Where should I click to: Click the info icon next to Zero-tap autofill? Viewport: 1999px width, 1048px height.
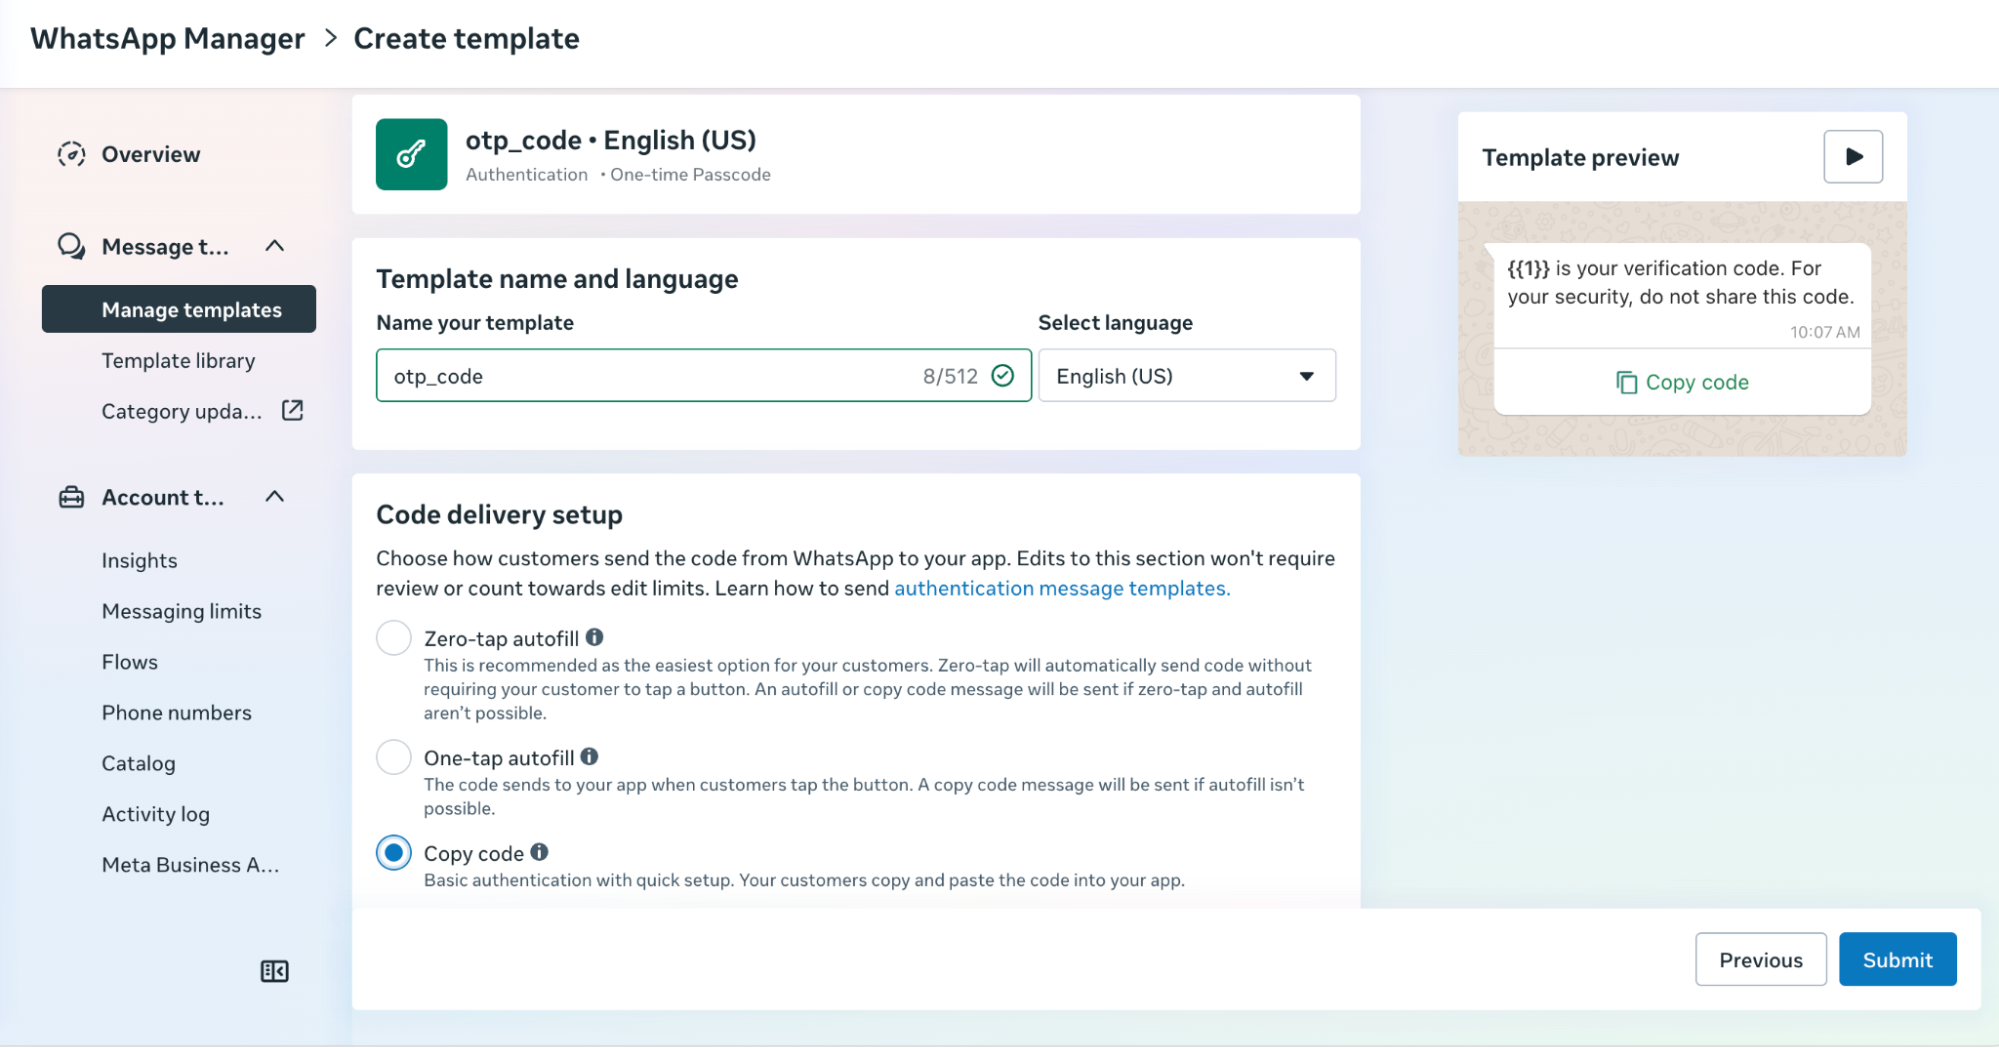point(594,637)
